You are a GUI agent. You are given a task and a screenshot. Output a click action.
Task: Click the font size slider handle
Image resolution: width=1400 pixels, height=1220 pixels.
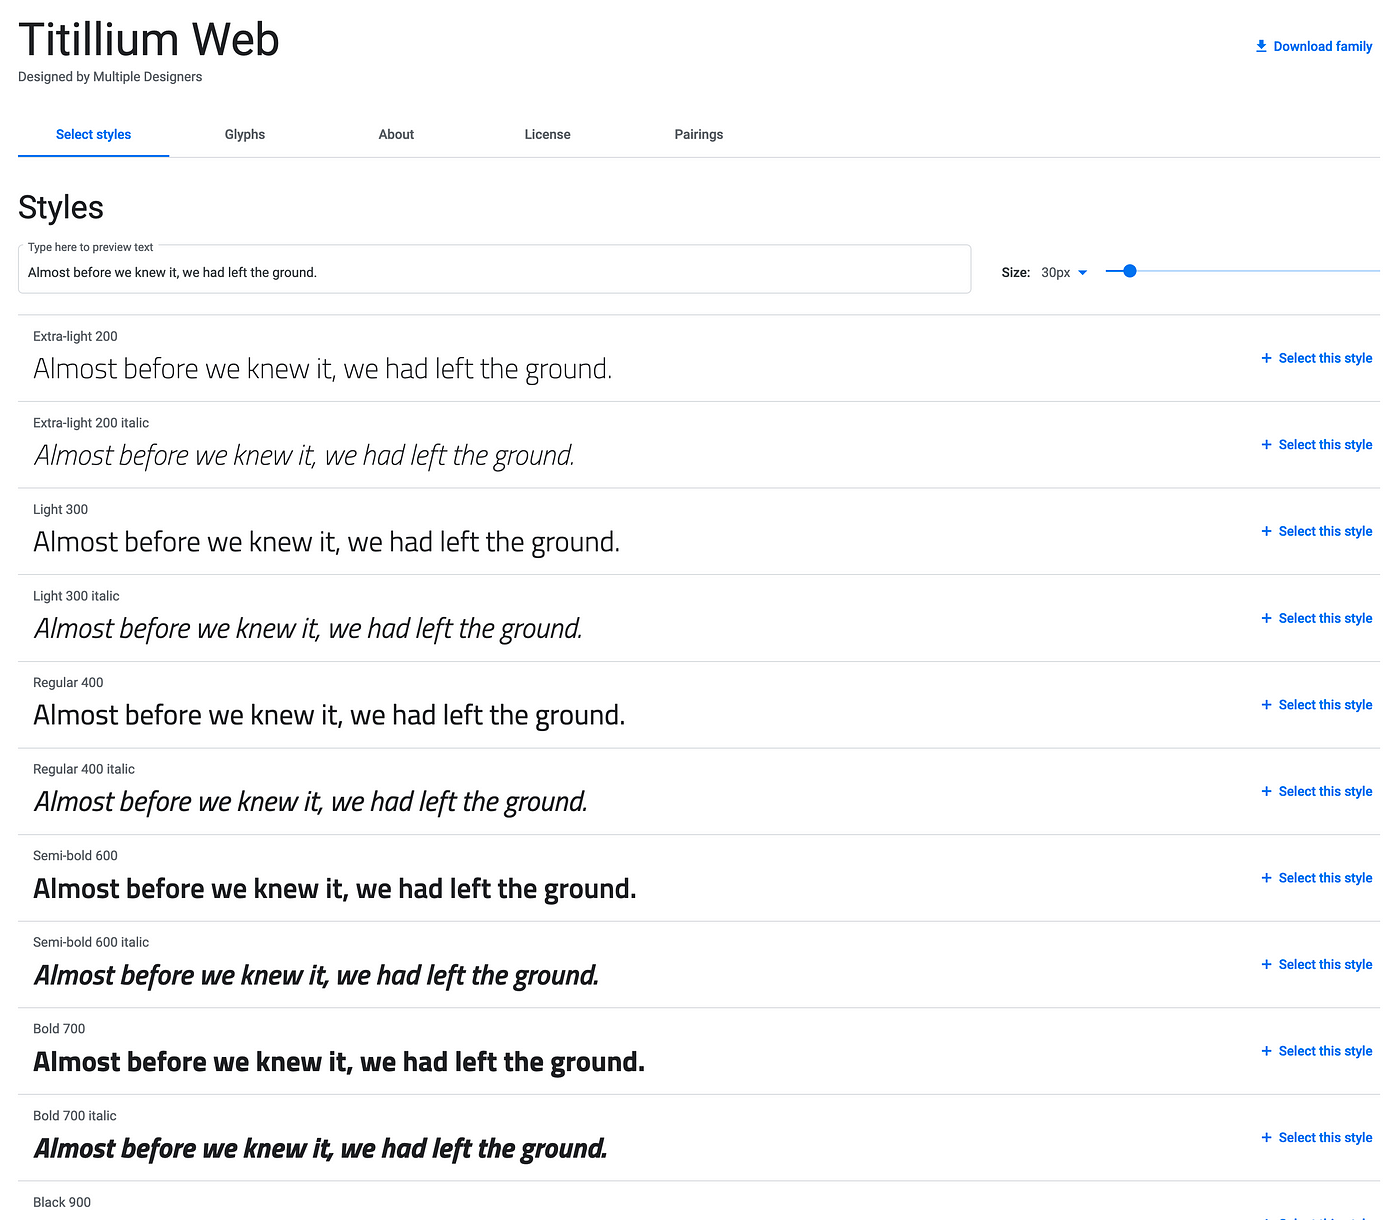tap(1130, 271)
